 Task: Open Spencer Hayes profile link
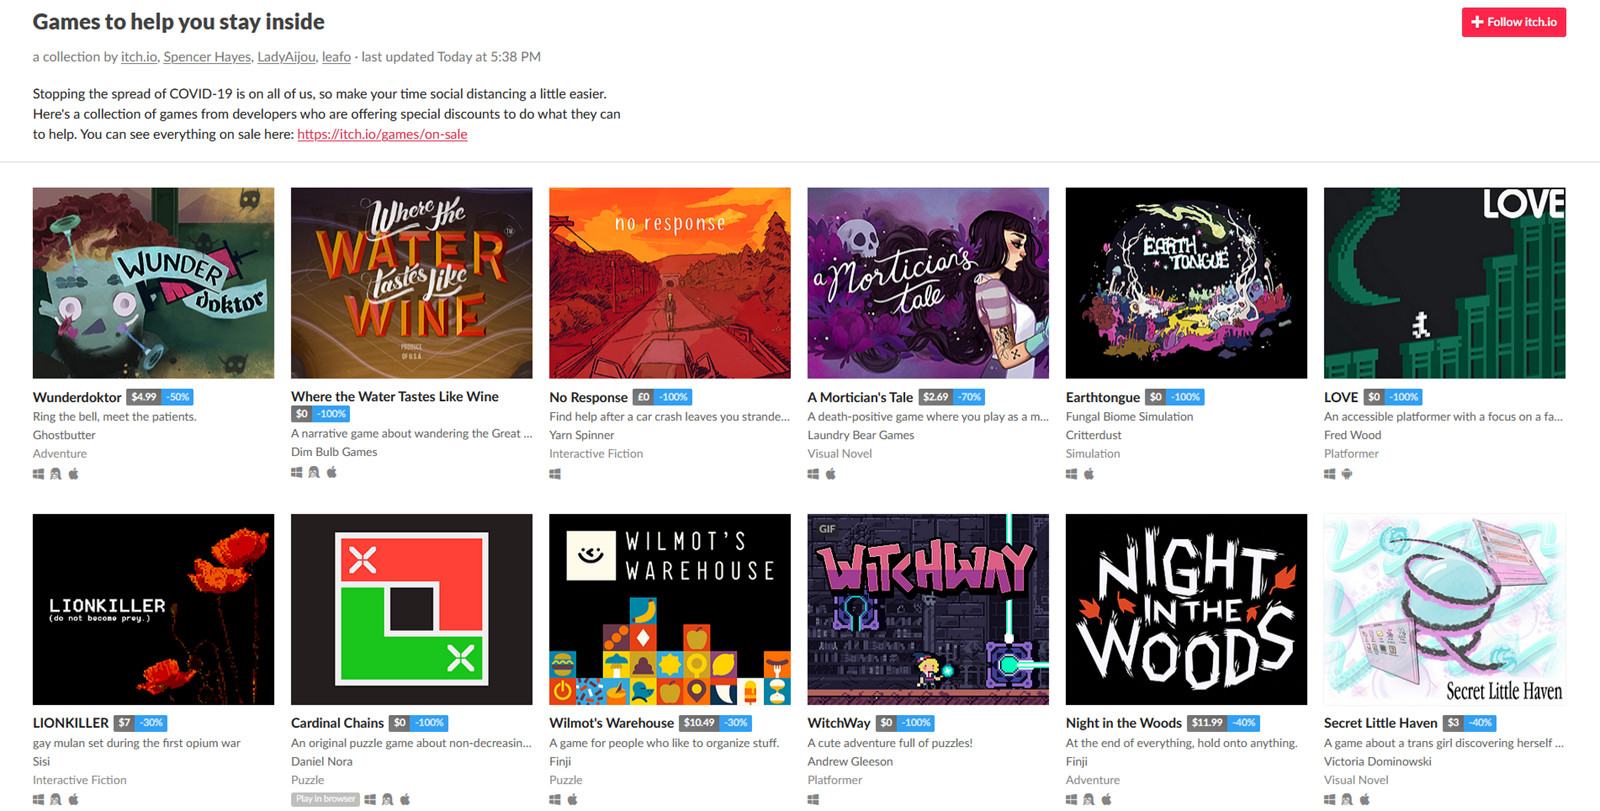tap(207, 57)
